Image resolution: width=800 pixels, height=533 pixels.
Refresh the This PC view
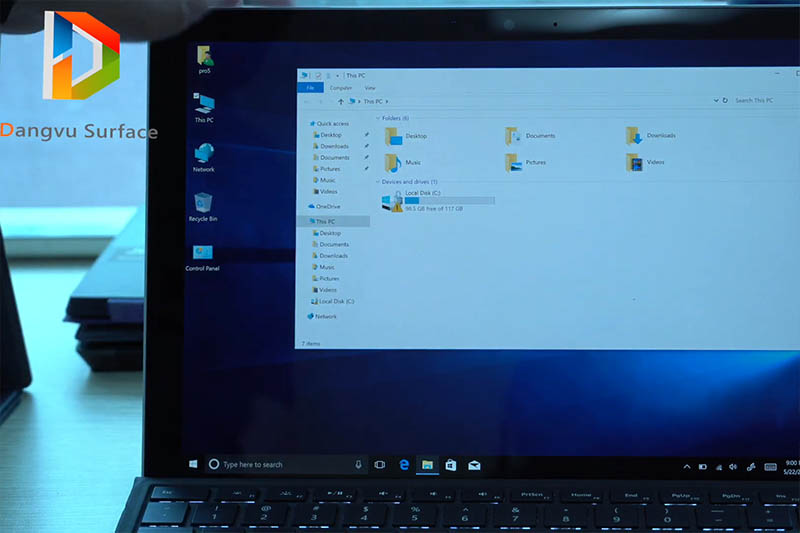point(725,100)
